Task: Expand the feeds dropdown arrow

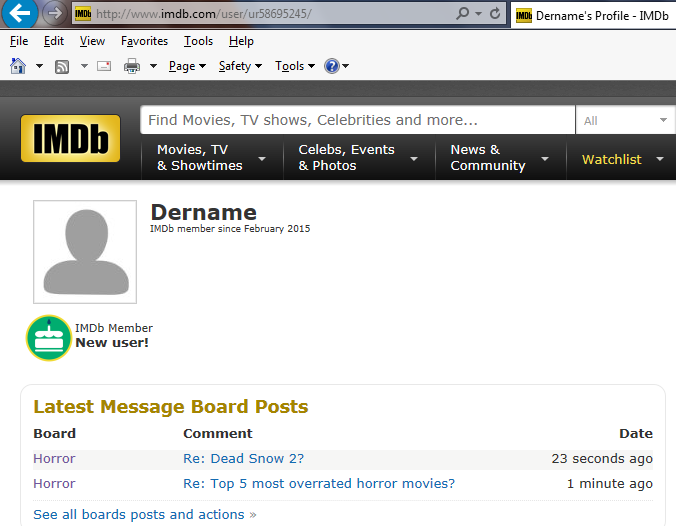Action: coord(84,66)
